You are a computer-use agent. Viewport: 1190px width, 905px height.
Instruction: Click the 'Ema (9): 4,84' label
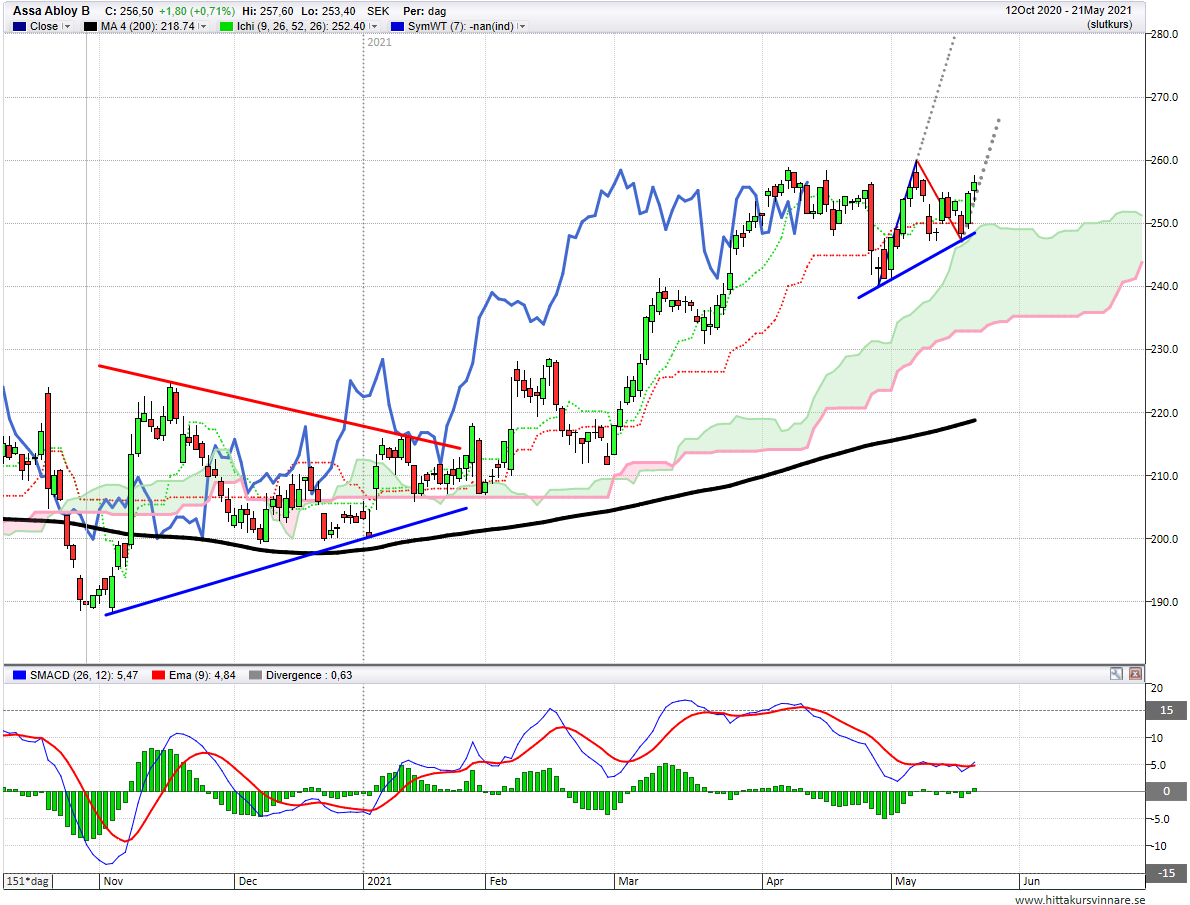(x=202, y=675)
